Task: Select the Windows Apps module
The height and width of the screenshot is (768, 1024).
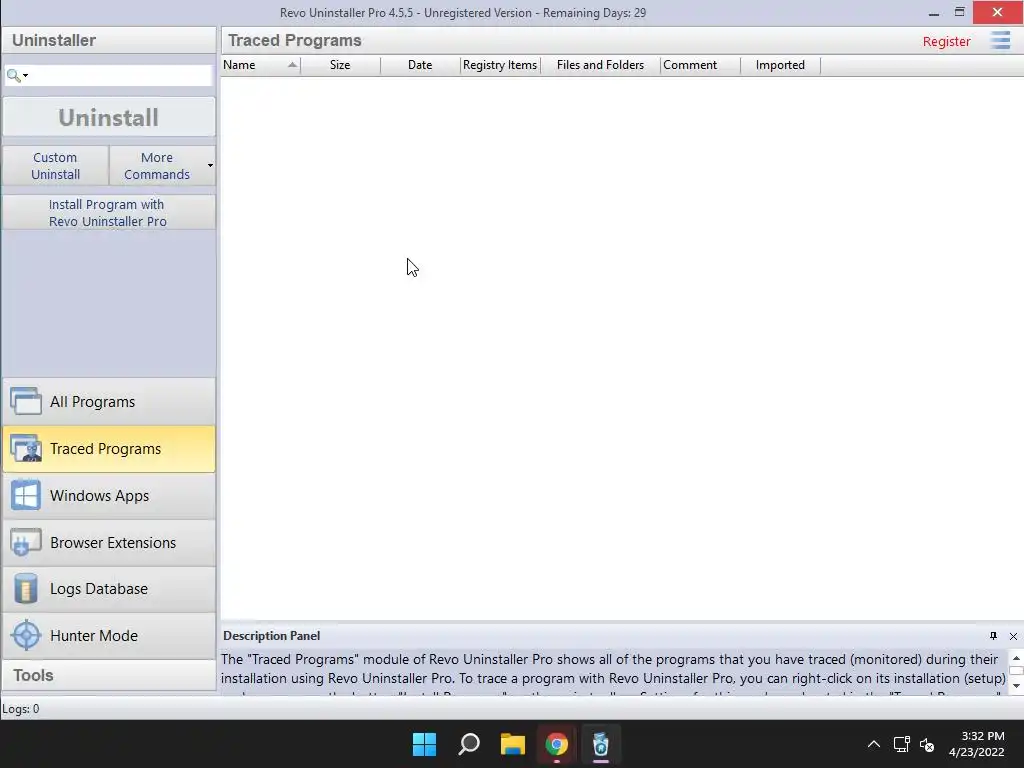Action: (x=109, y=496)
